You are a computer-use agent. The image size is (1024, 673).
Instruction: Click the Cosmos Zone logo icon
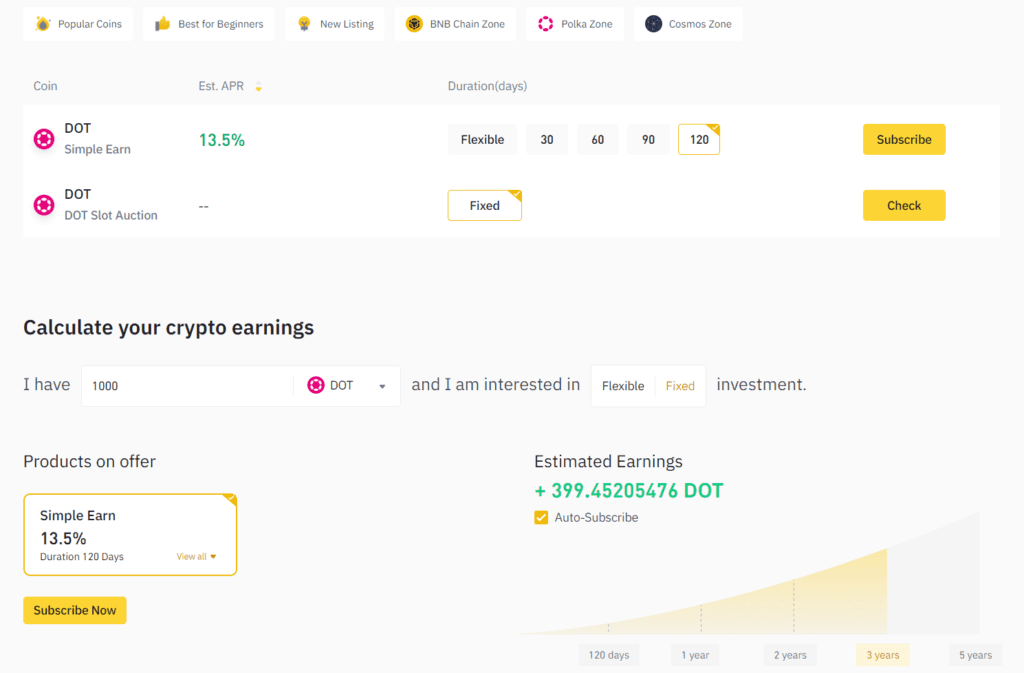click(x=653, y=24)
